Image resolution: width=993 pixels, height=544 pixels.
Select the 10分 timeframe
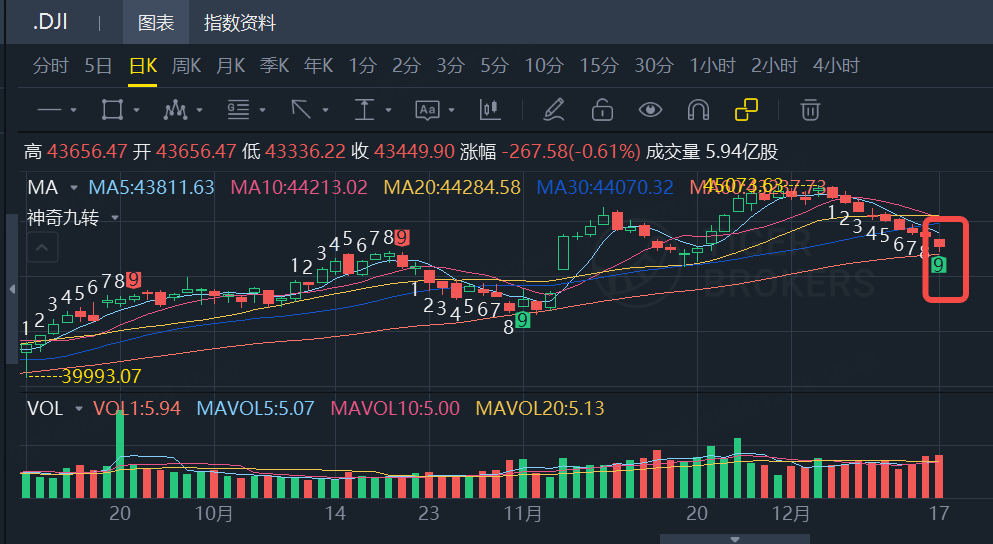tap(544, 65)
